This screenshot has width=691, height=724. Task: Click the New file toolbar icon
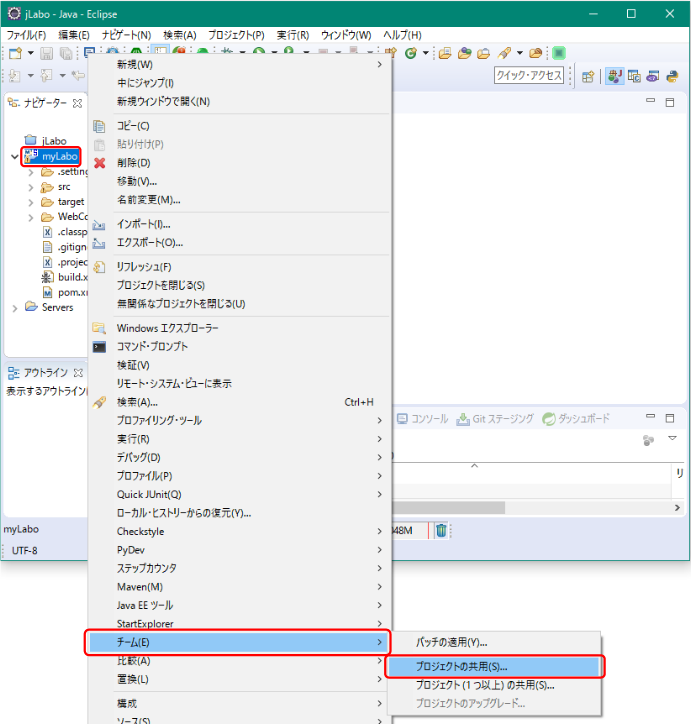(x=15, y=54)
